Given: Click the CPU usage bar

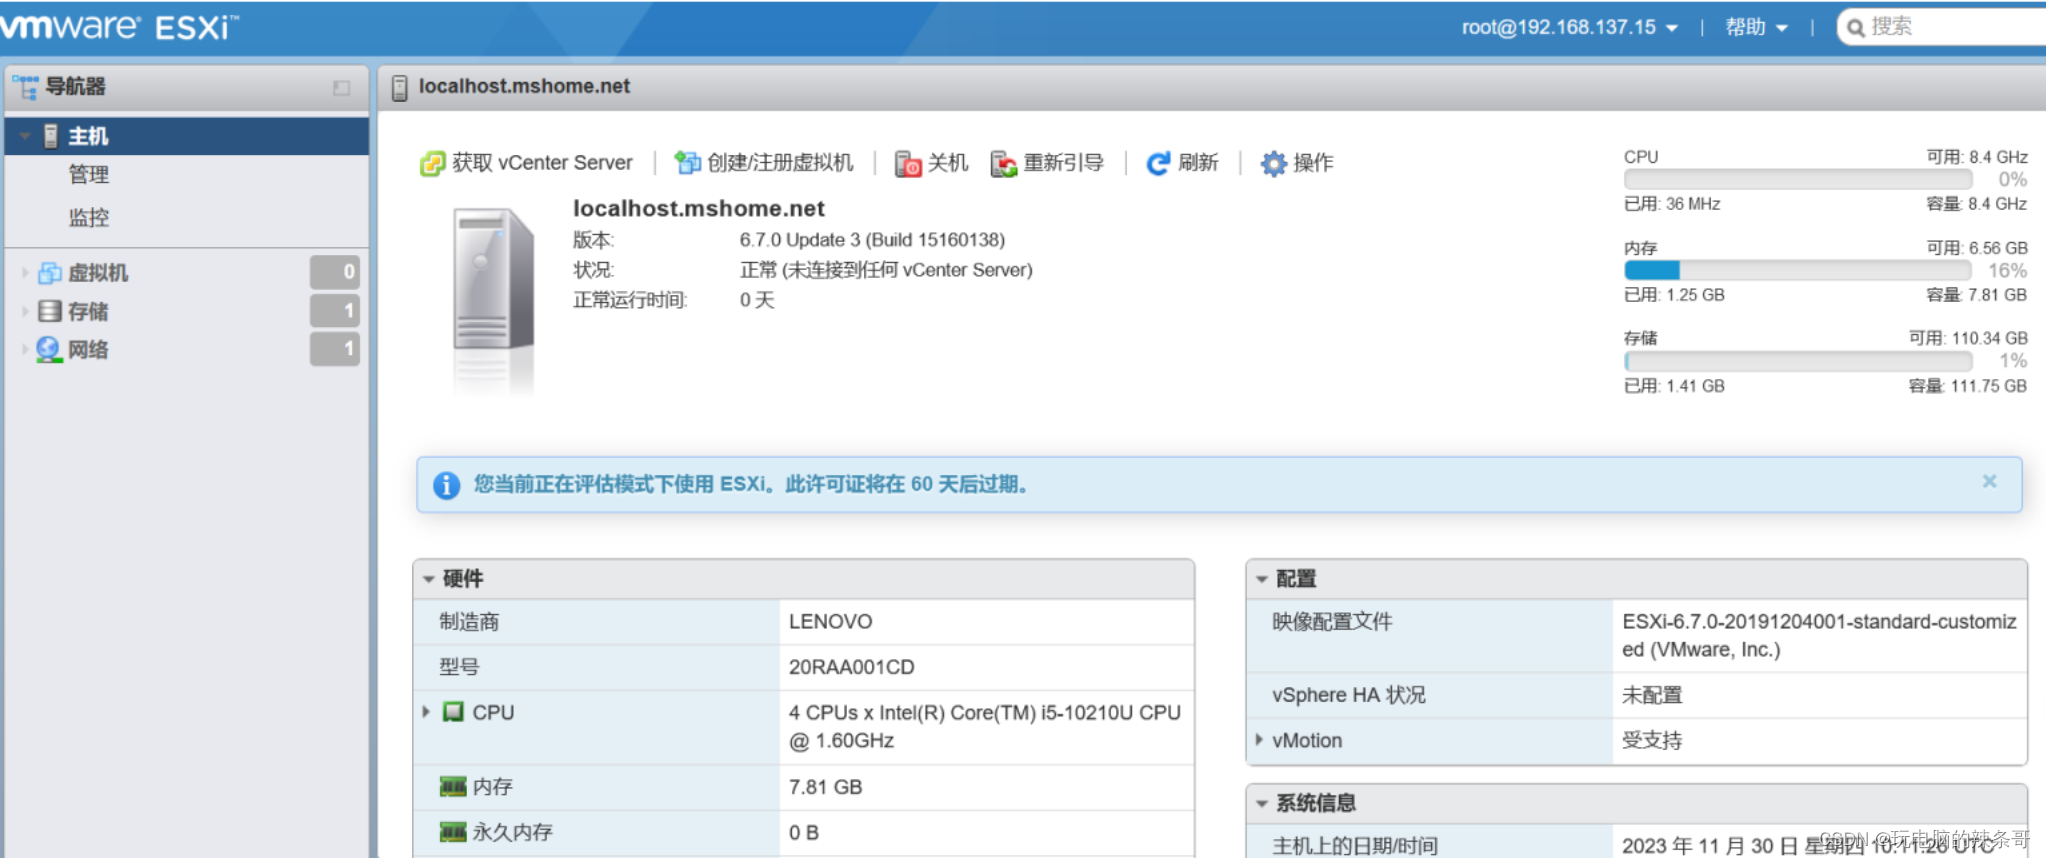Looking at the screenshot, I should tap(1798, 180).
